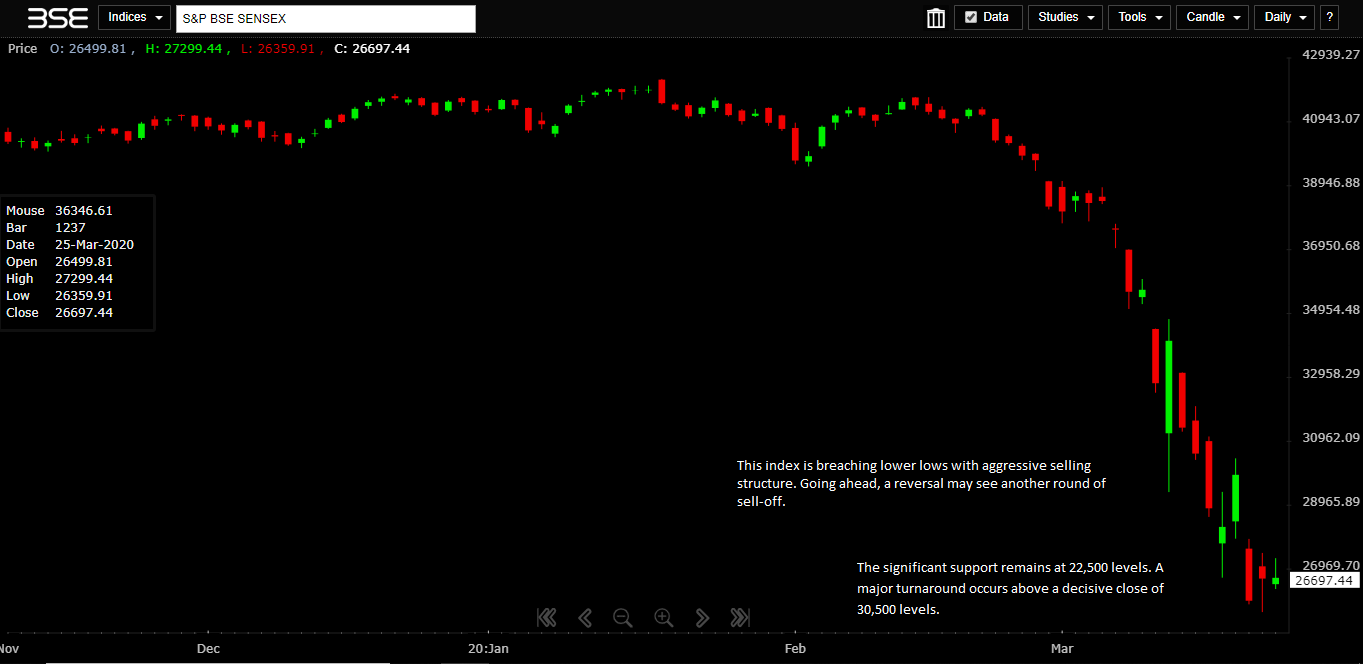Click the question mark help button
Image resolution: width=1363 pixels, height=664 pixels.
coord(1329,17)
